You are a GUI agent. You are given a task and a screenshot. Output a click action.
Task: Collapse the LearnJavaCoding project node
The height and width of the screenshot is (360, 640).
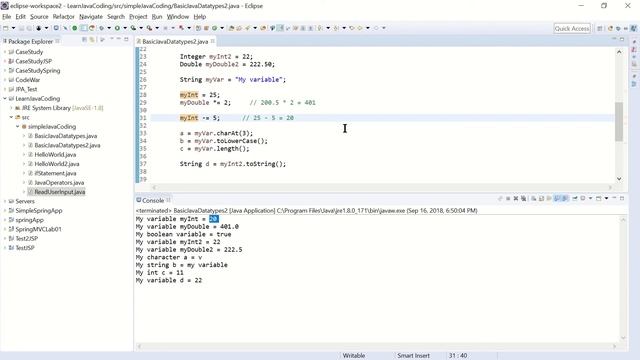pyautogui.click(x=5, y=98)
